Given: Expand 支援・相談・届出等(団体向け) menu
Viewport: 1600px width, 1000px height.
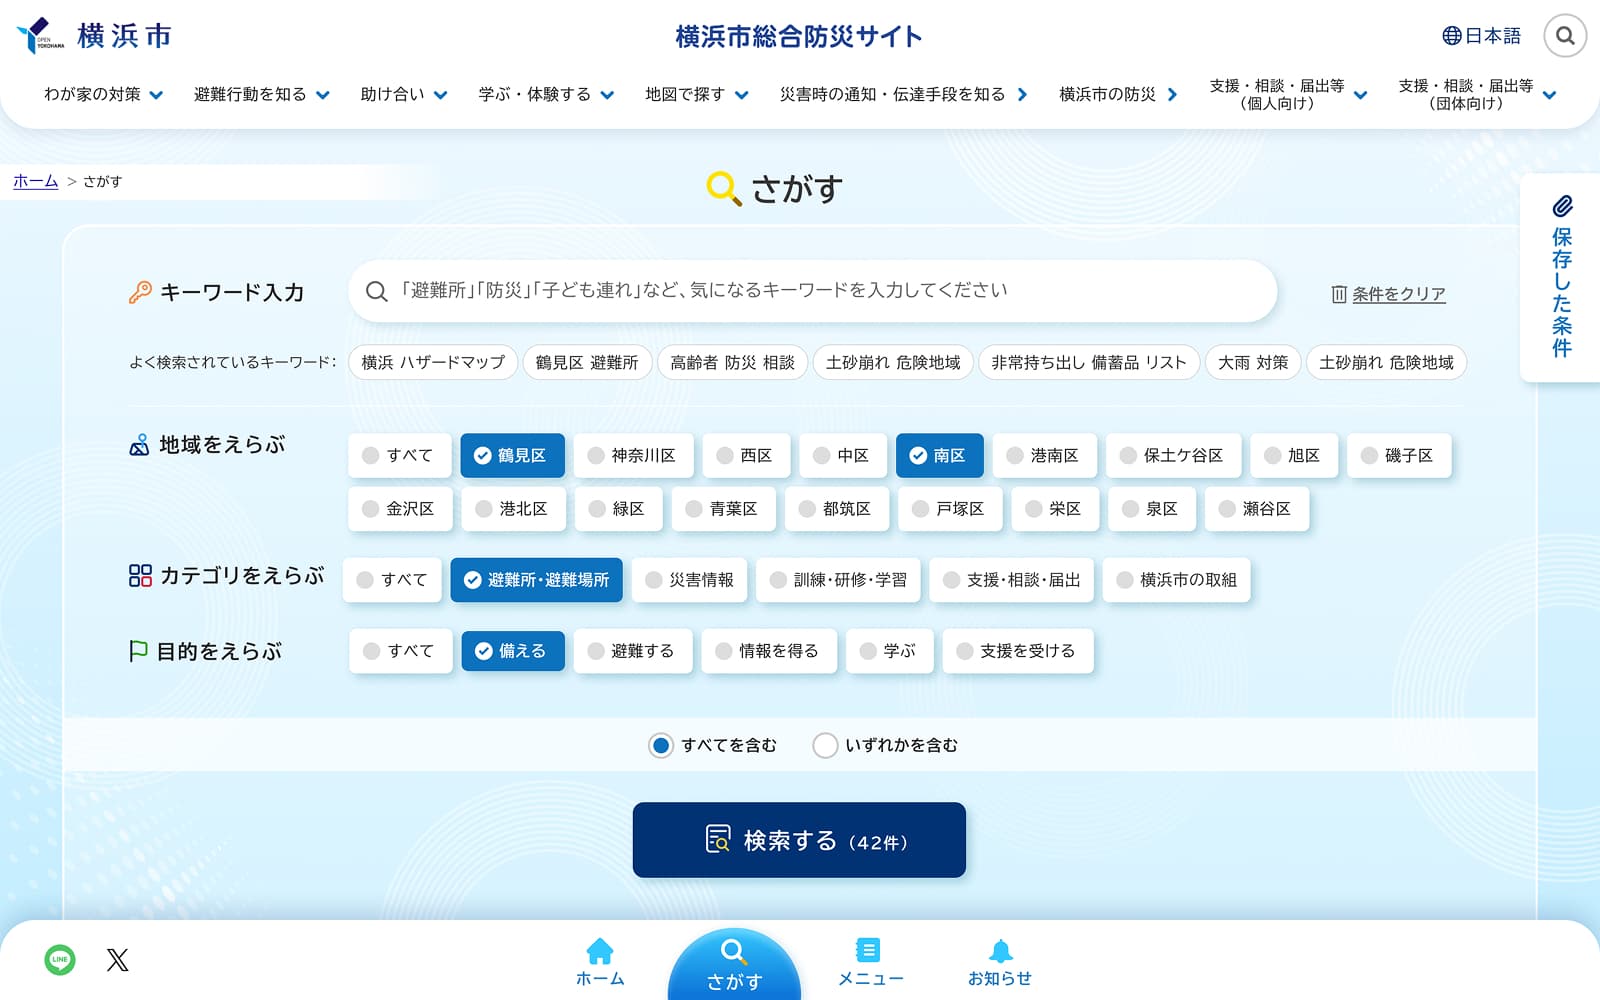Looking at the screenshot, I should coord(1478,94).
